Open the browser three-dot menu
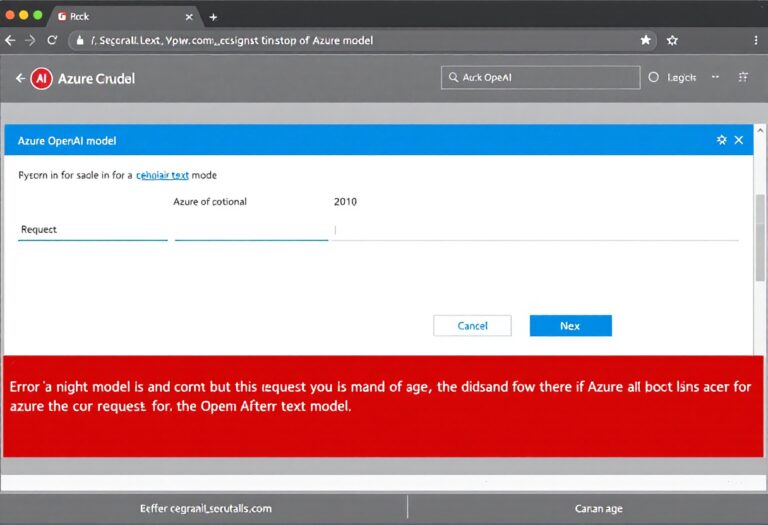 (756, 40)
